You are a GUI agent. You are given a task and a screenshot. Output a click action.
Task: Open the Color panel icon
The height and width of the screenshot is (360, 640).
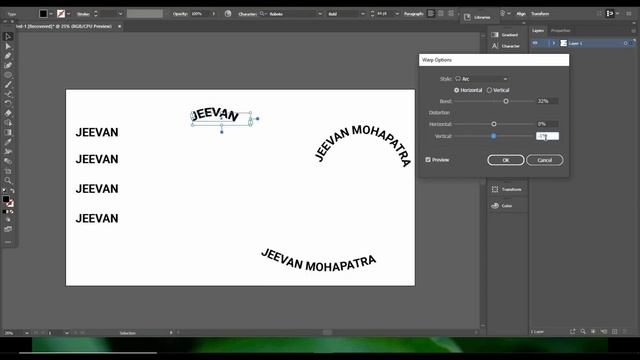495,206
